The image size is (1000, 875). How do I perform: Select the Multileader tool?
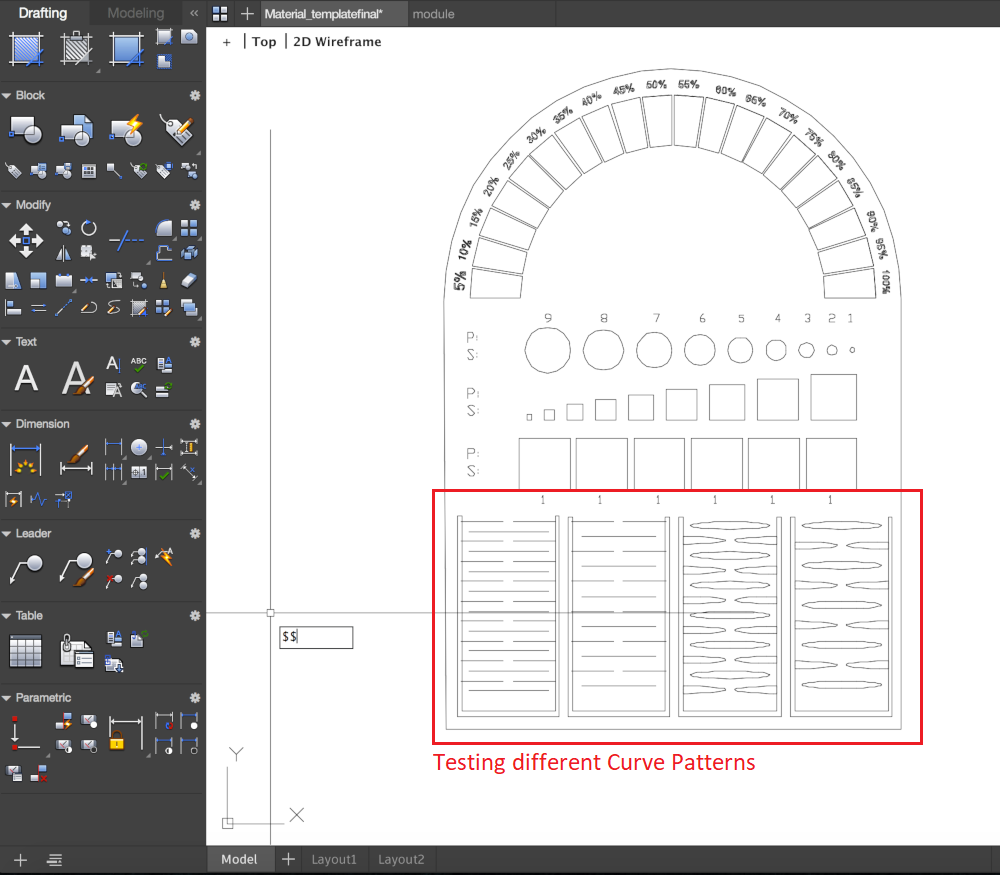point(26,570)
